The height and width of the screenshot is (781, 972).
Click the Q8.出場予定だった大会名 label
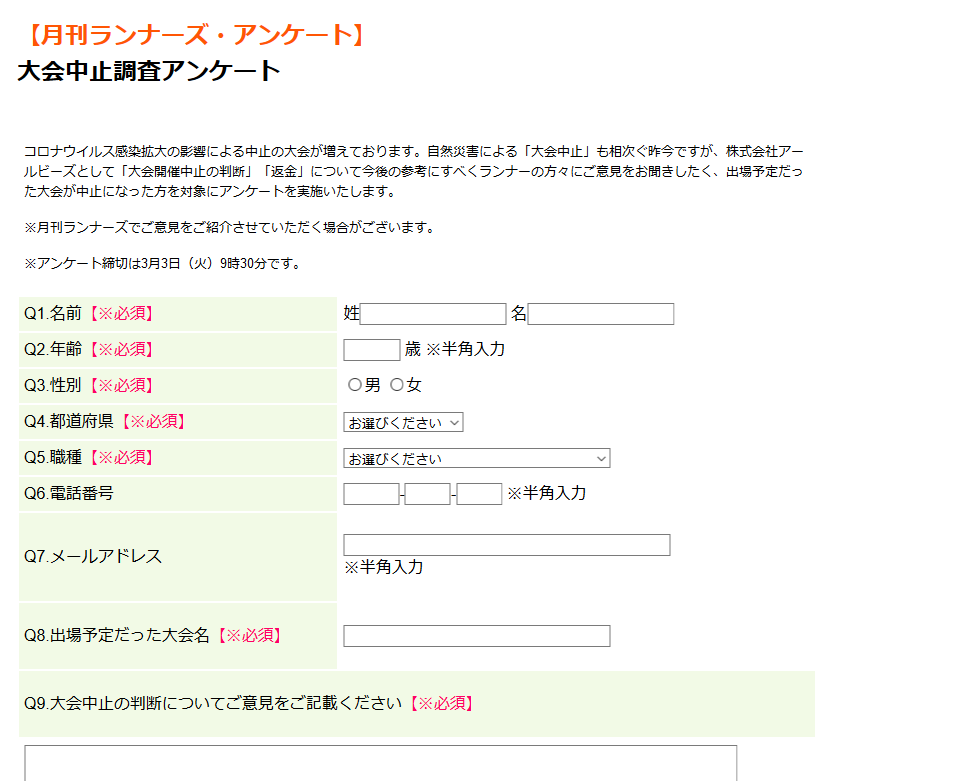(x=117, y=635)
